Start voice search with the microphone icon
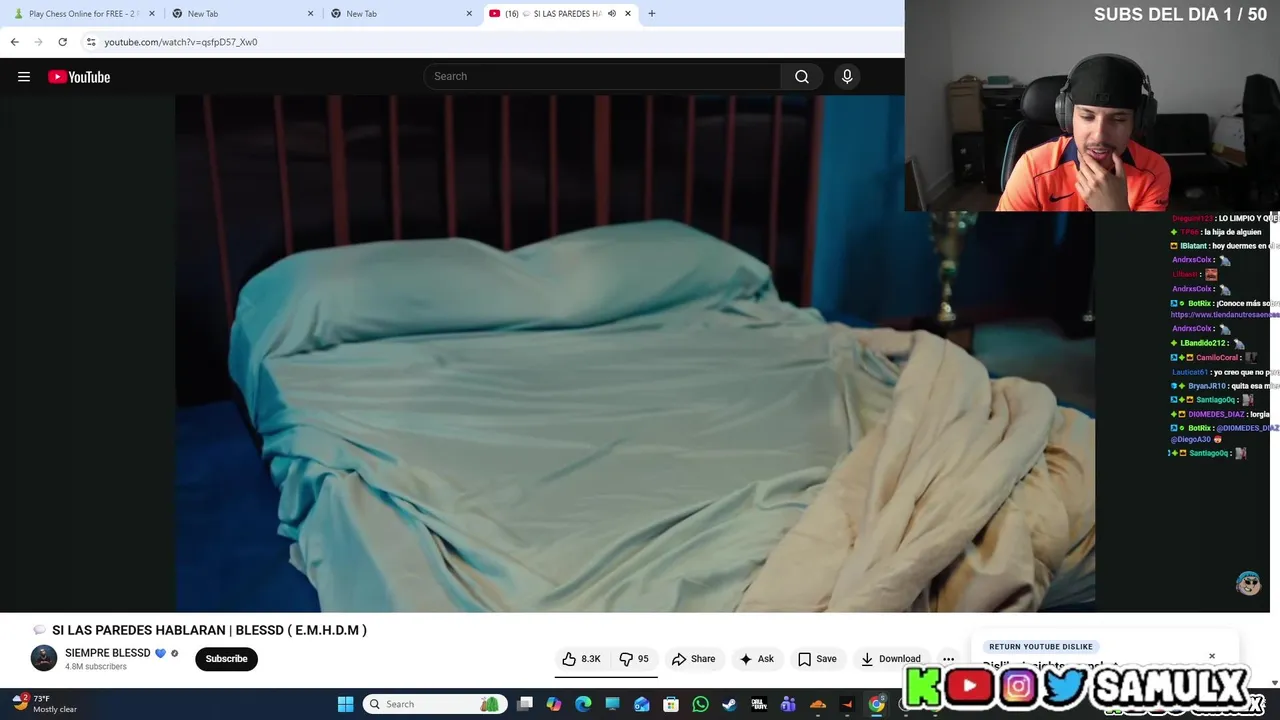Viewport: 1280px width, 720px height. pos(847,77)
